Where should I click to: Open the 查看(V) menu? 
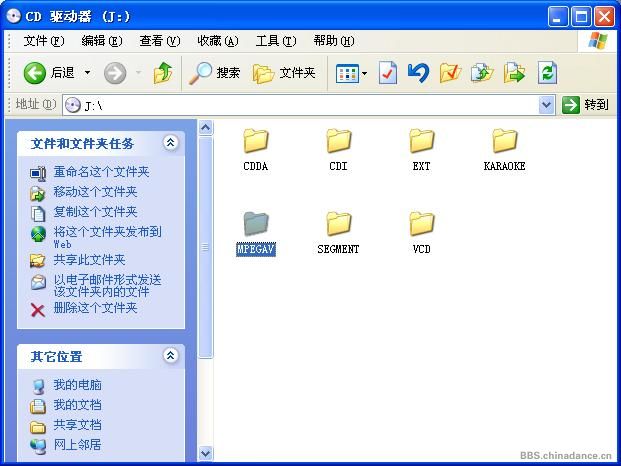[x=159, y=41]
